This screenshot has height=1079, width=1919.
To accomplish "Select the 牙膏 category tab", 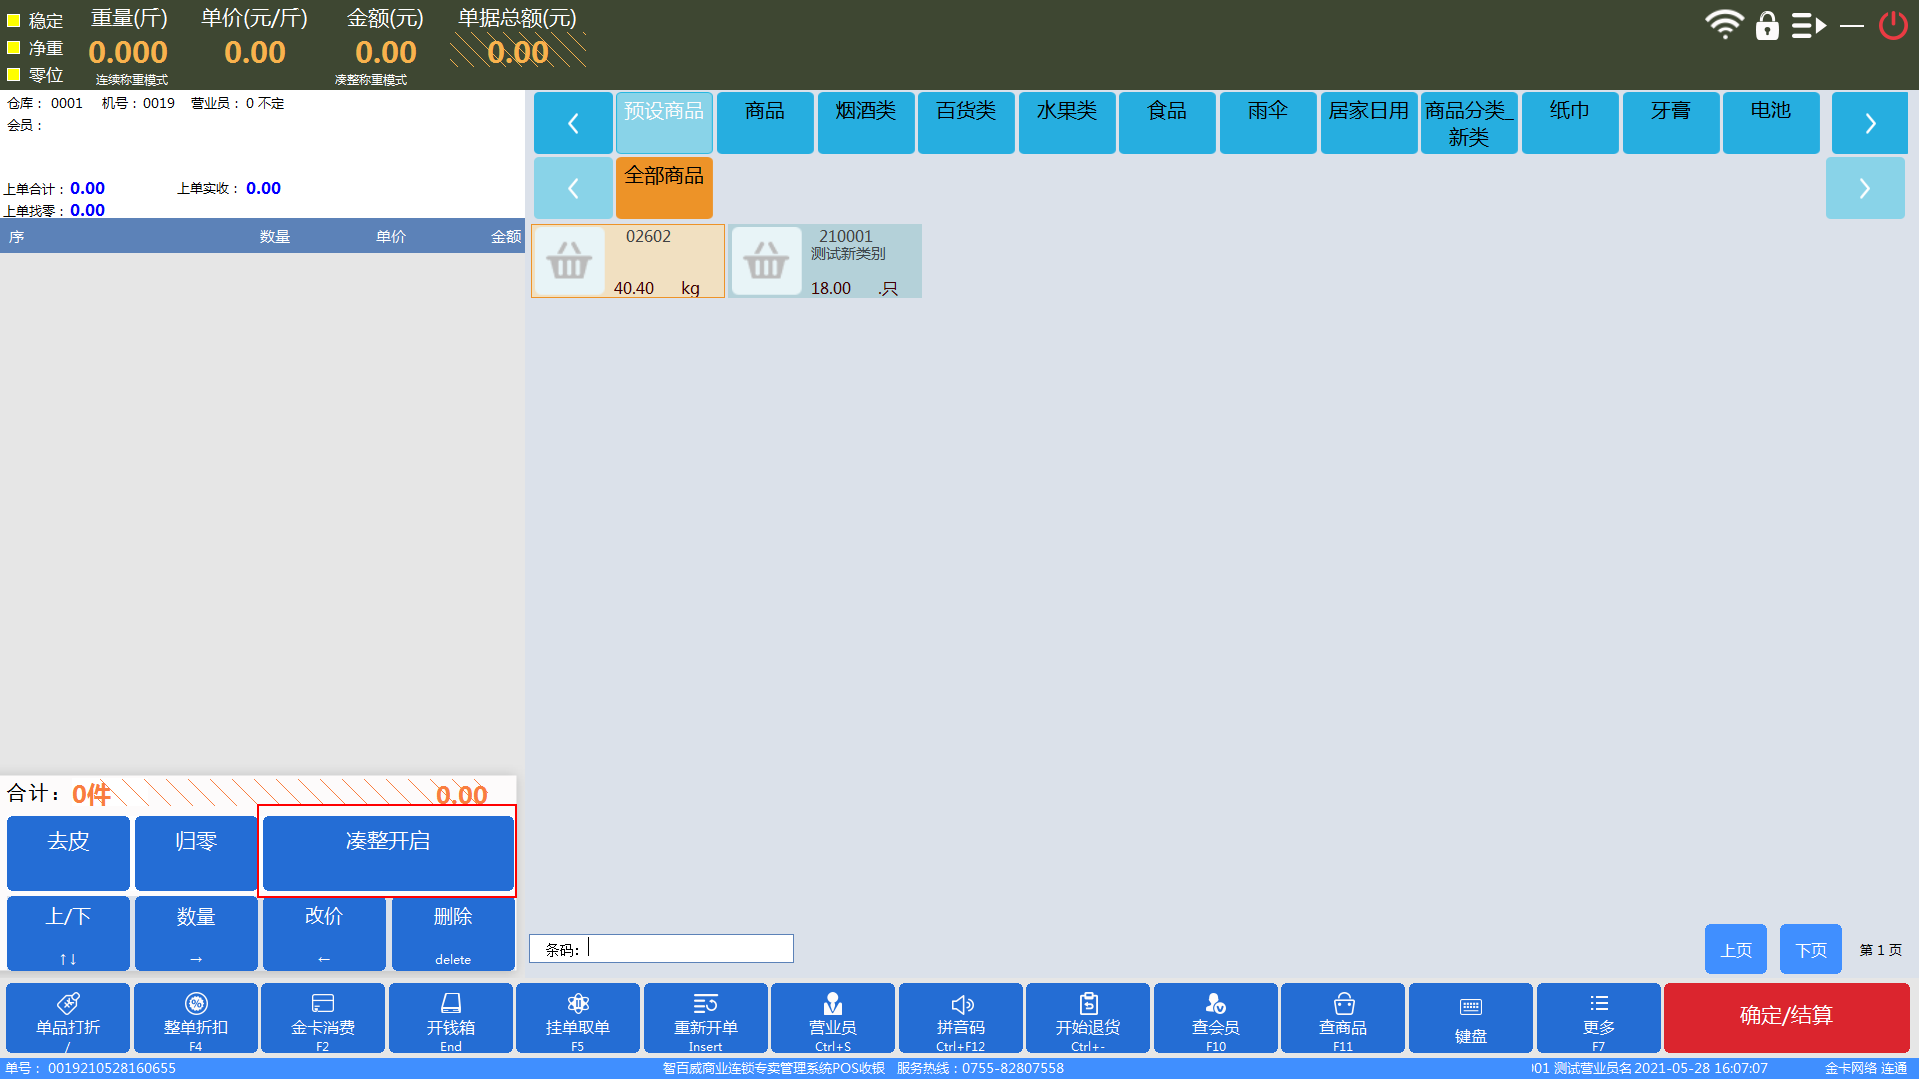I will click(x=1671, y=123).
